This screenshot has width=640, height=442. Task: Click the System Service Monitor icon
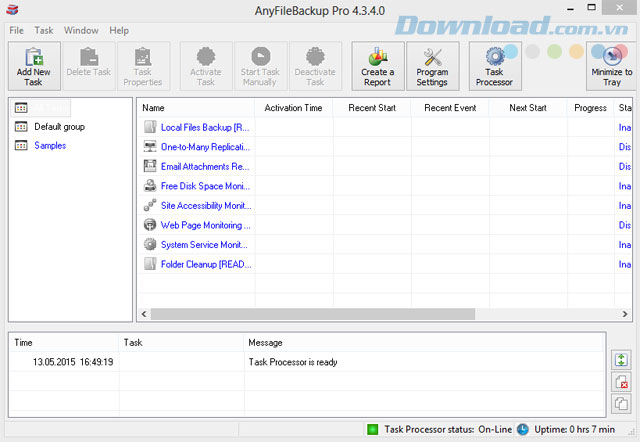150,244
